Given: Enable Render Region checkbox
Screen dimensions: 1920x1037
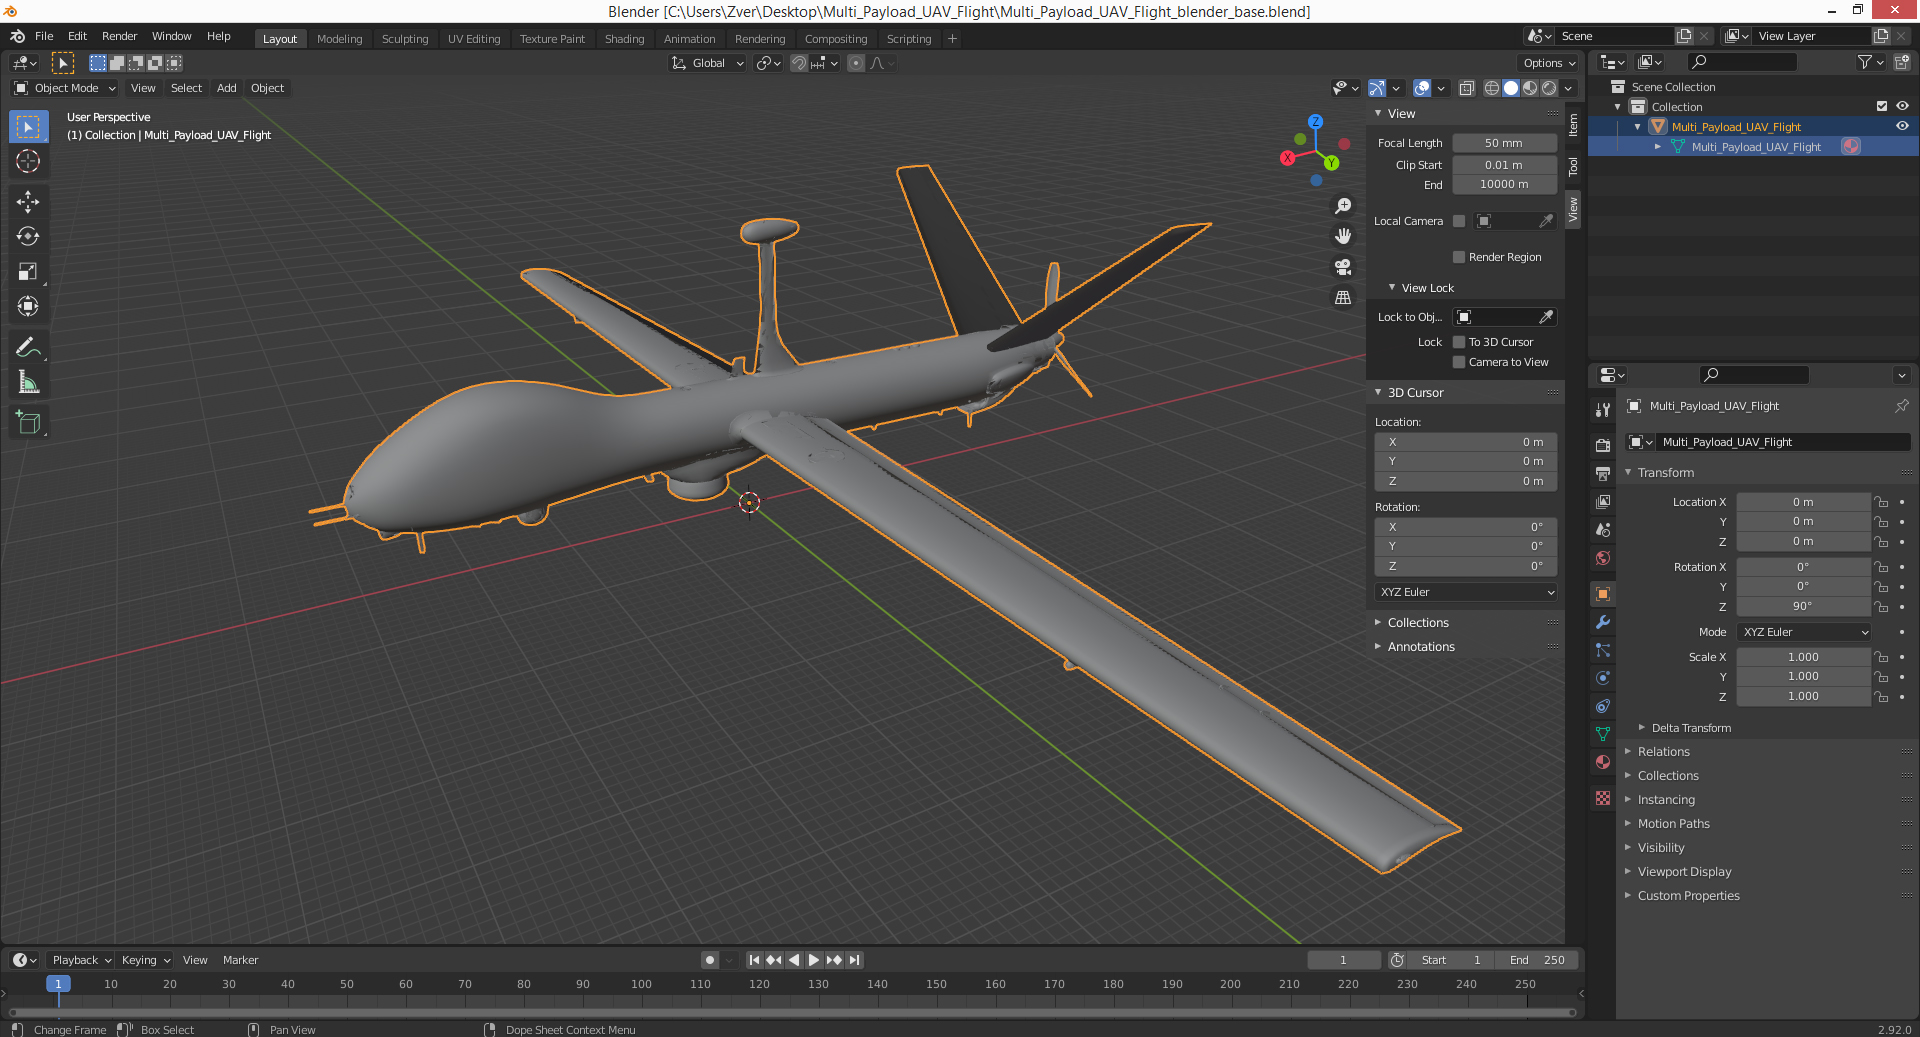Looking at the screenshot, I should 1459,257.
